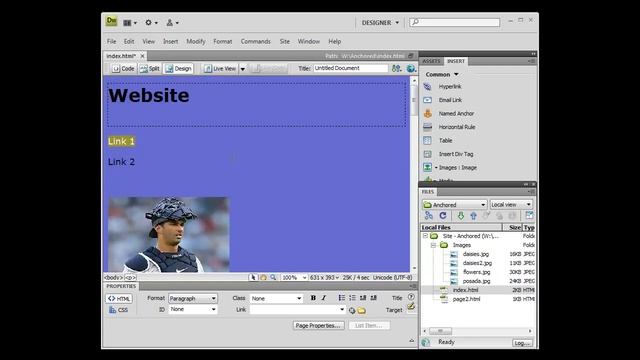Viewport: 640px width, 360px height.
Task: Select daisies.jpg in the Files list
Action: click(x=476, y=254)
